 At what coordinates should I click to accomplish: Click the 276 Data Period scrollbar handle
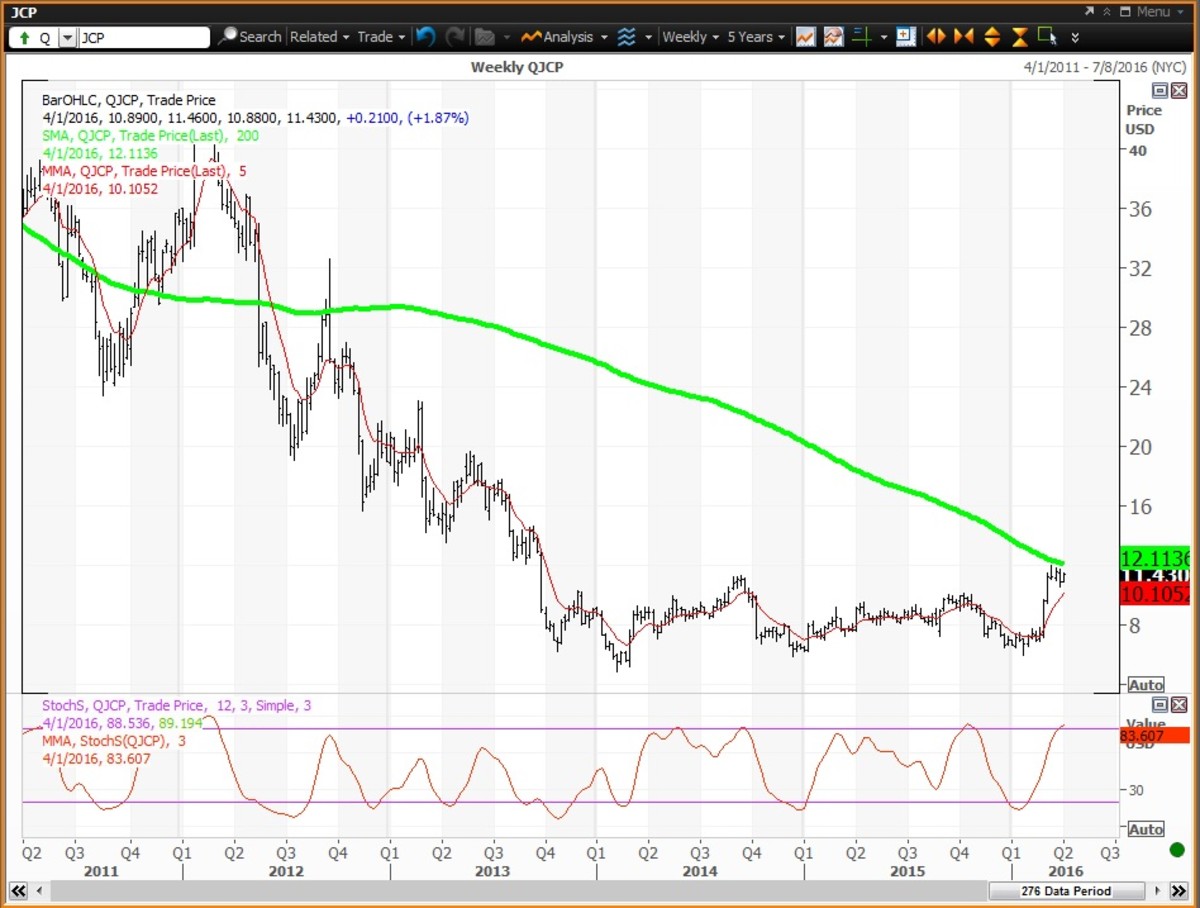tap(1063, 890)
